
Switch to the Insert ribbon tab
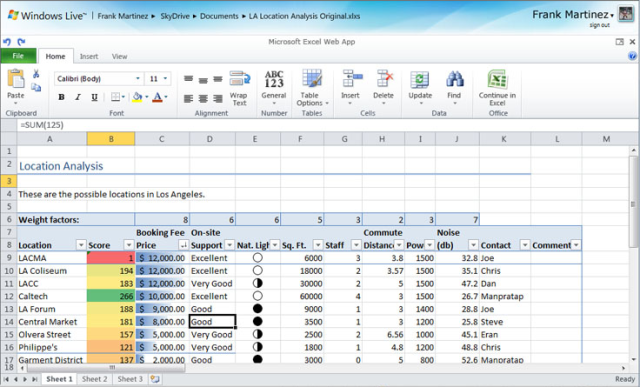point(89,56)
